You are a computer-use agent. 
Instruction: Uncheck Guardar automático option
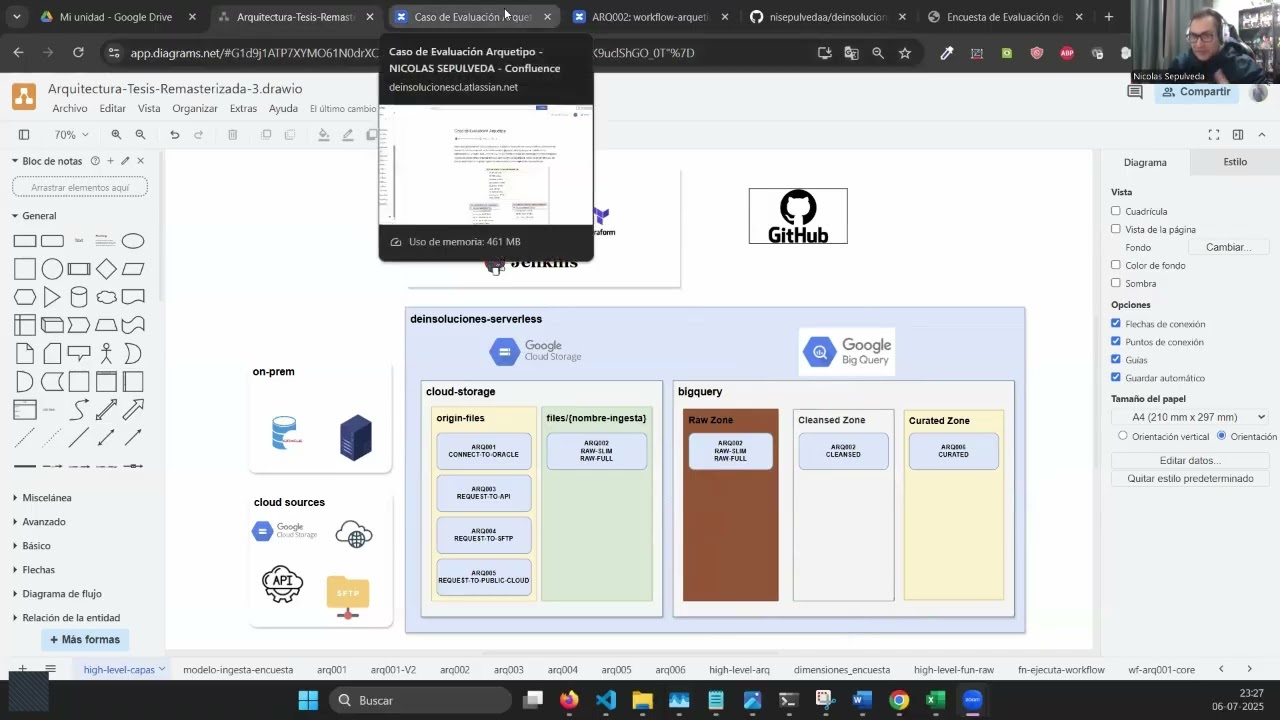coord(1116,377)
